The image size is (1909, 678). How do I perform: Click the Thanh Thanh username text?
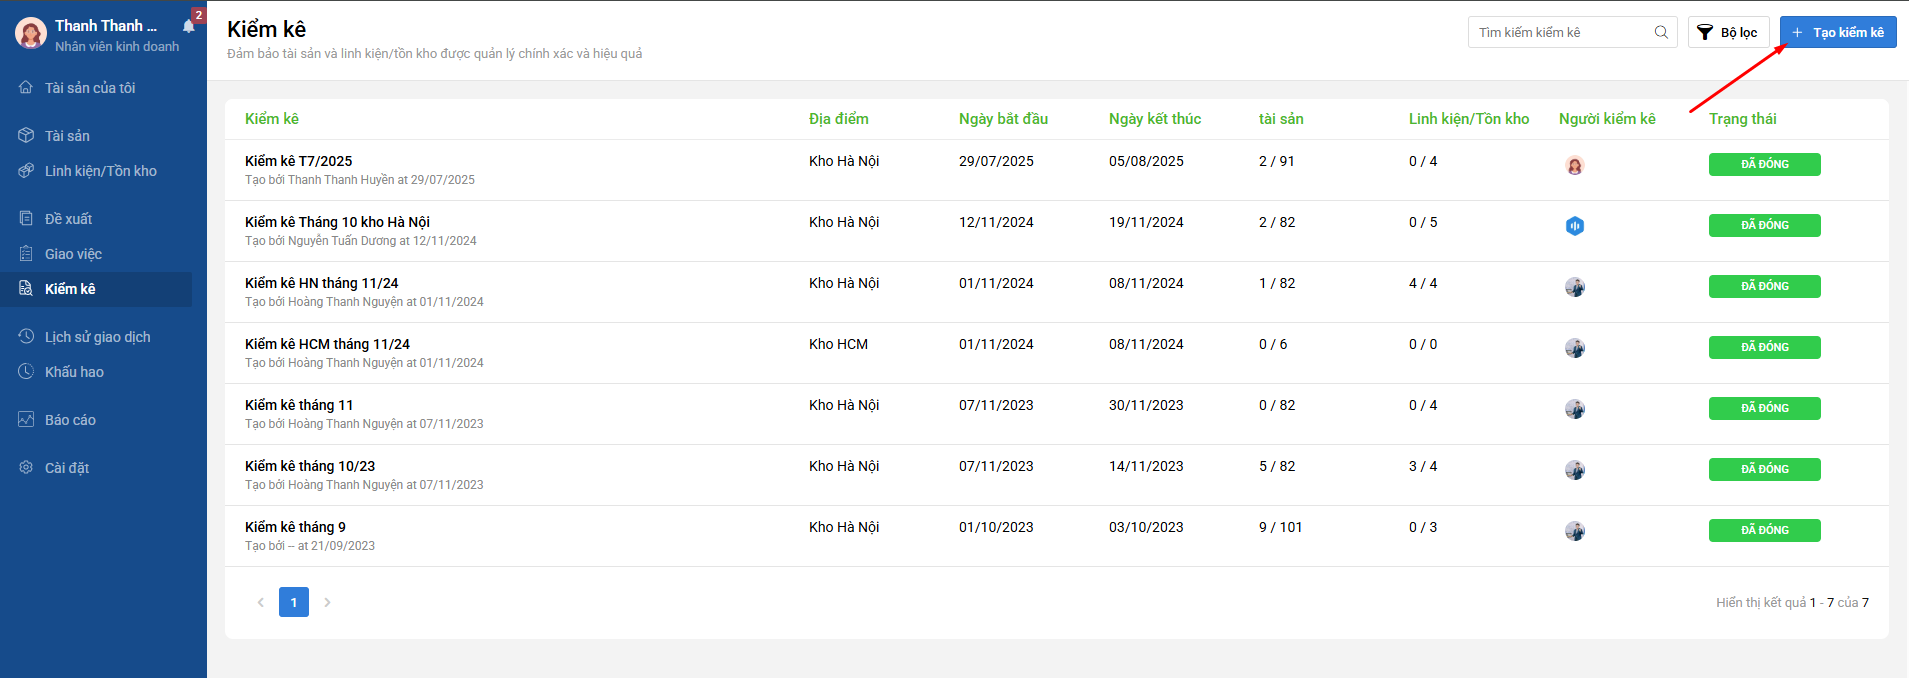point(106,26)
